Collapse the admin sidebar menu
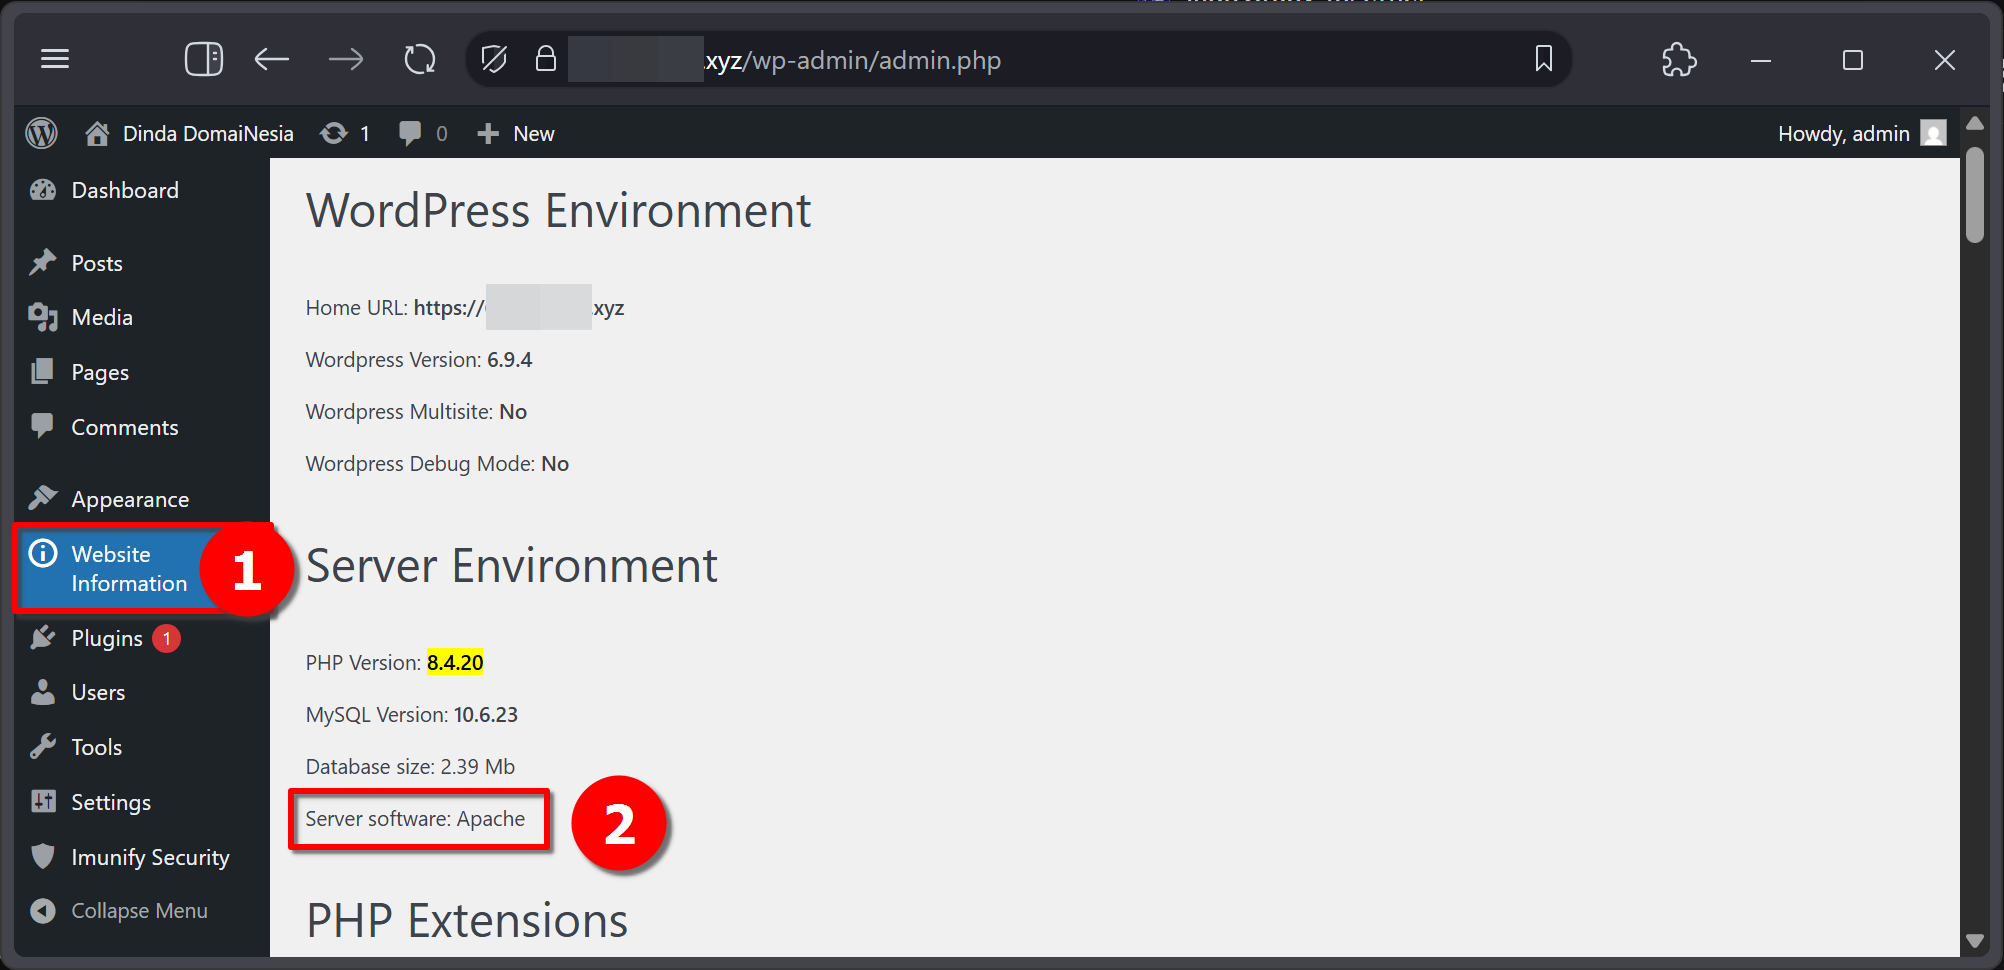 [139, 911]
